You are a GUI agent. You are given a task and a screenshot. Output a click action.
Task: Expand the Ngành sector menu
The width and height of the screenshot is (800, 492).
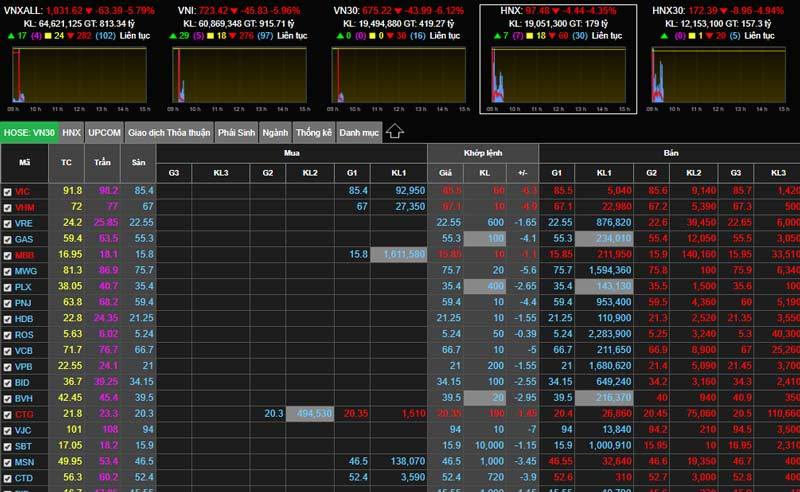pos(274,132)
